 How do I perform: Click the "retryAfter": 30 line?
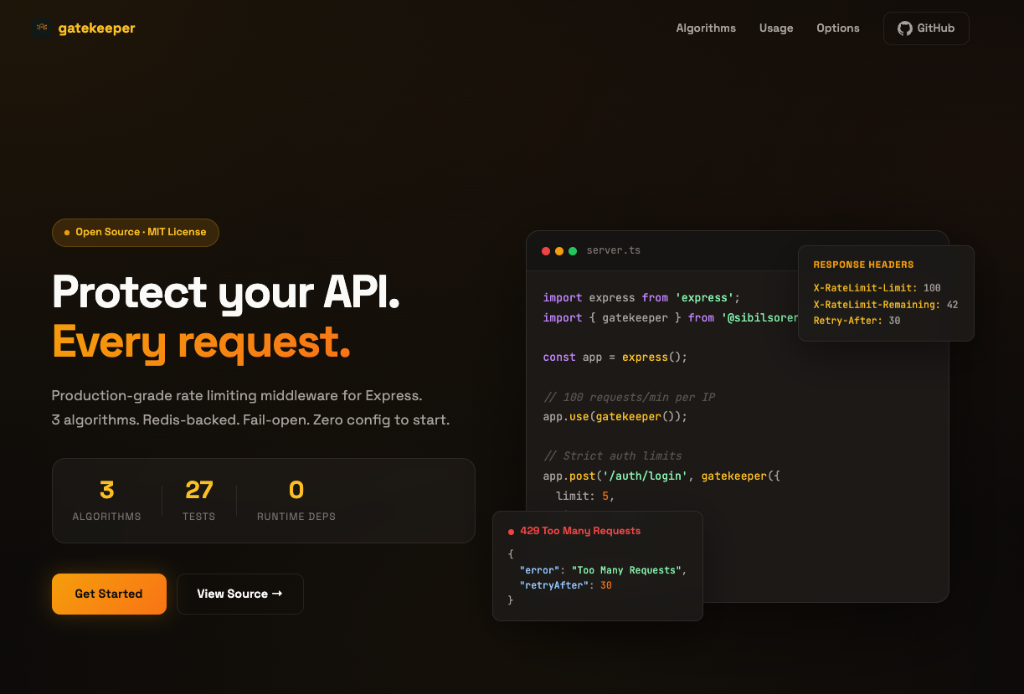click(x=566, y=585)
